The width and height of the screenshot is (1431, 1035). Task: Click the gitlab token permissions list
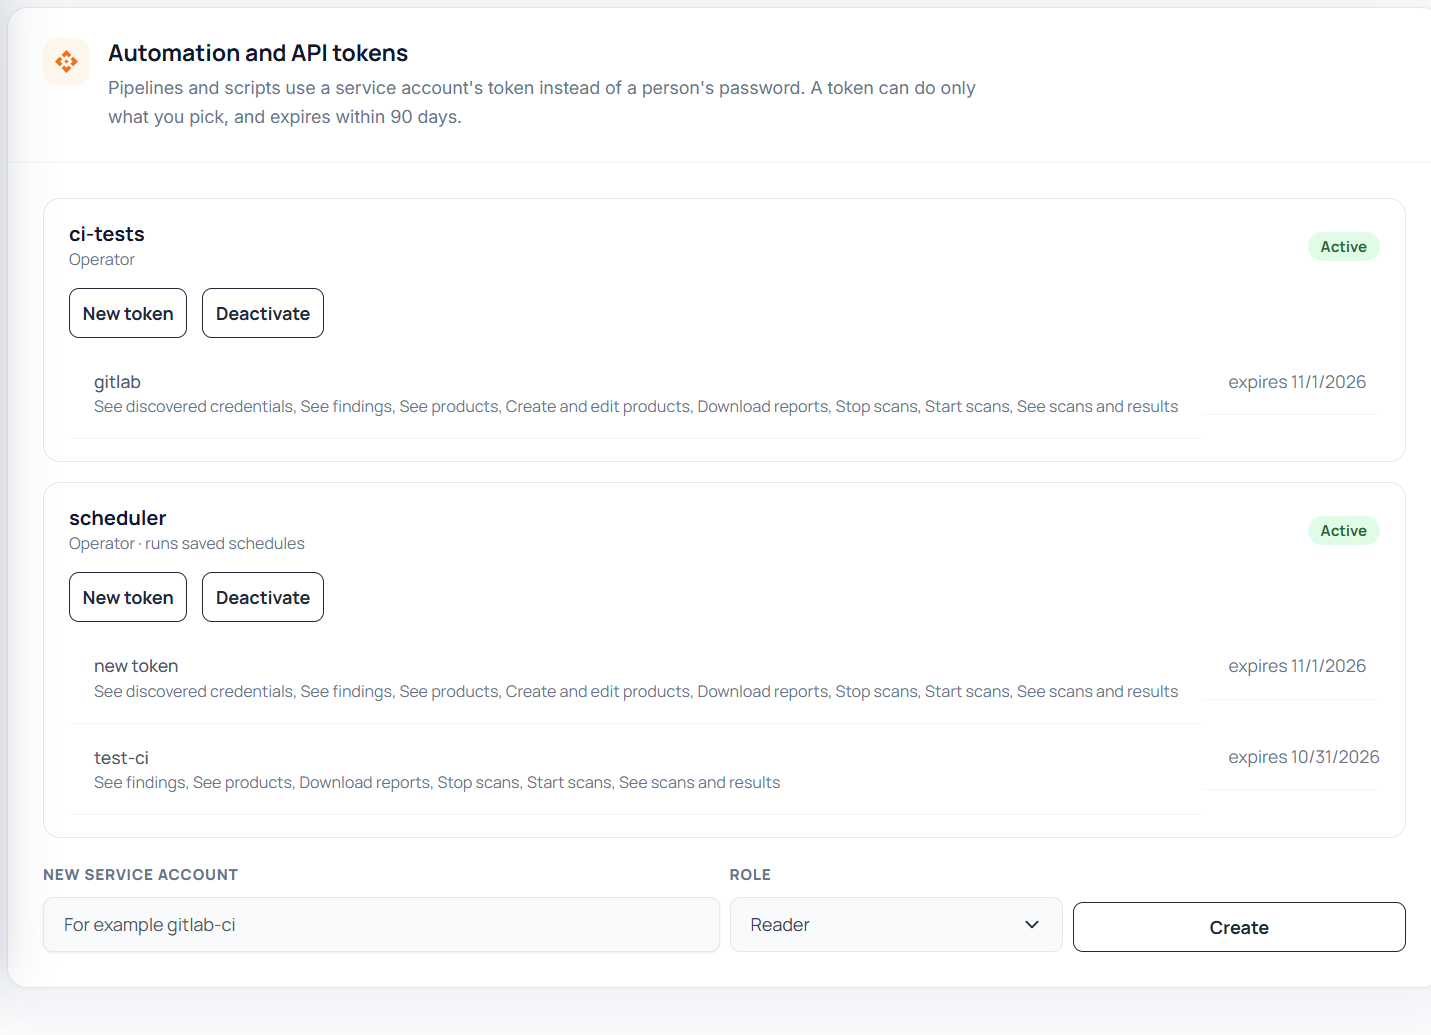[636, 406]
